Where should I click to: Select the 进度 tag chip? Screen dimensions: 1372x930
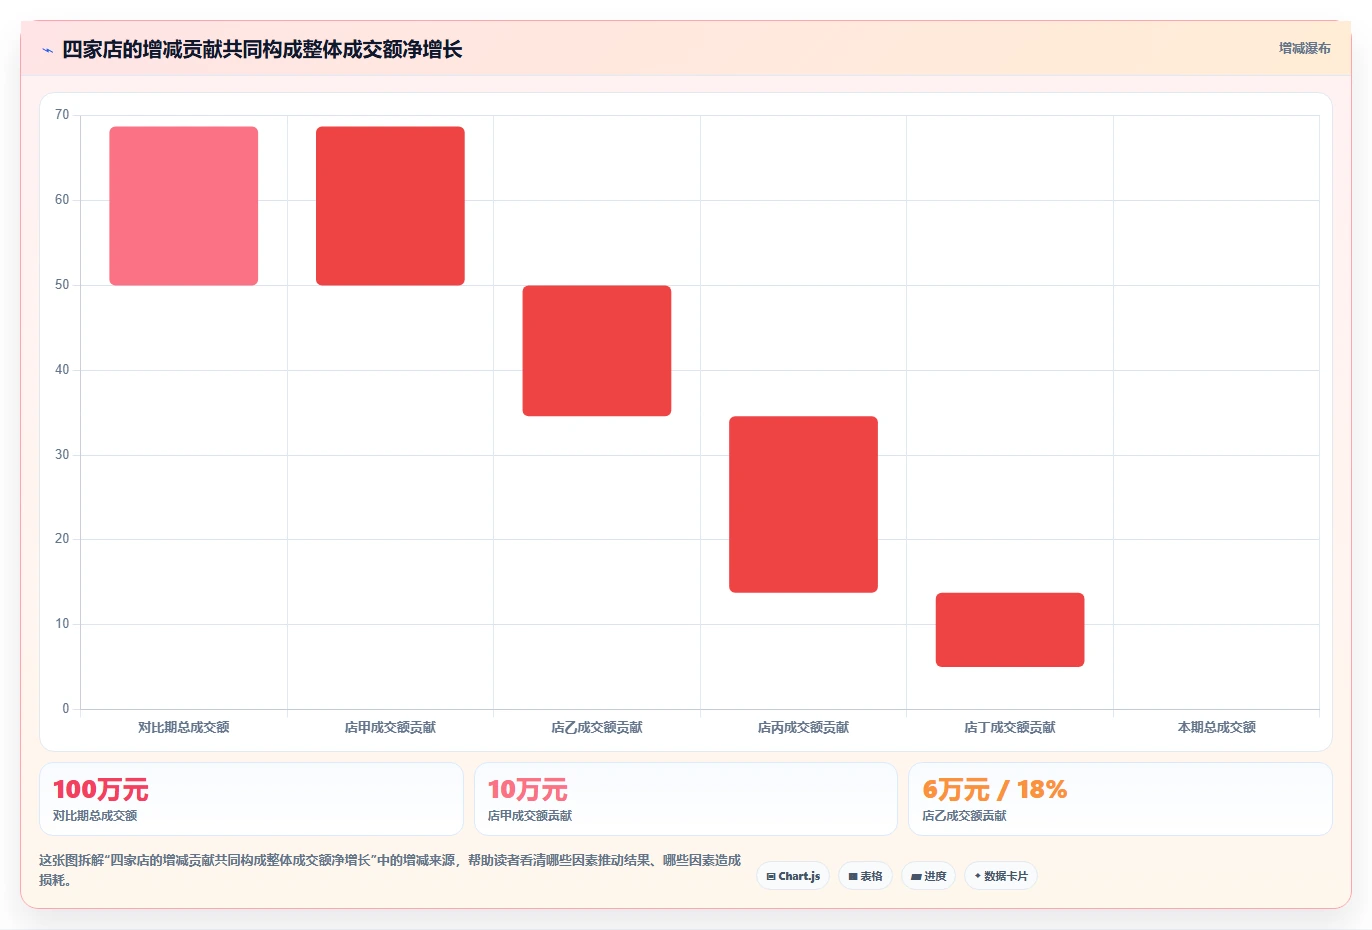pos(928,876)
